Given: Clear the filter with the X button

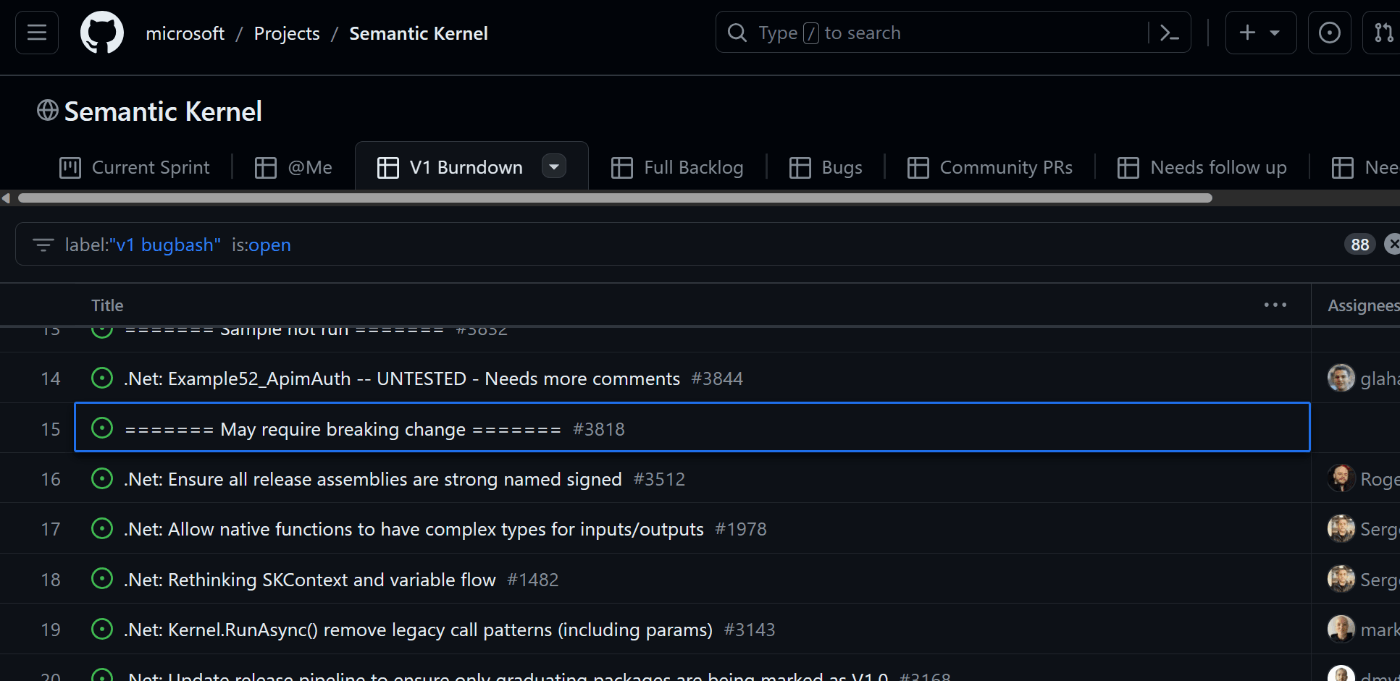Looking at the screenshot, I should 1391,245.
